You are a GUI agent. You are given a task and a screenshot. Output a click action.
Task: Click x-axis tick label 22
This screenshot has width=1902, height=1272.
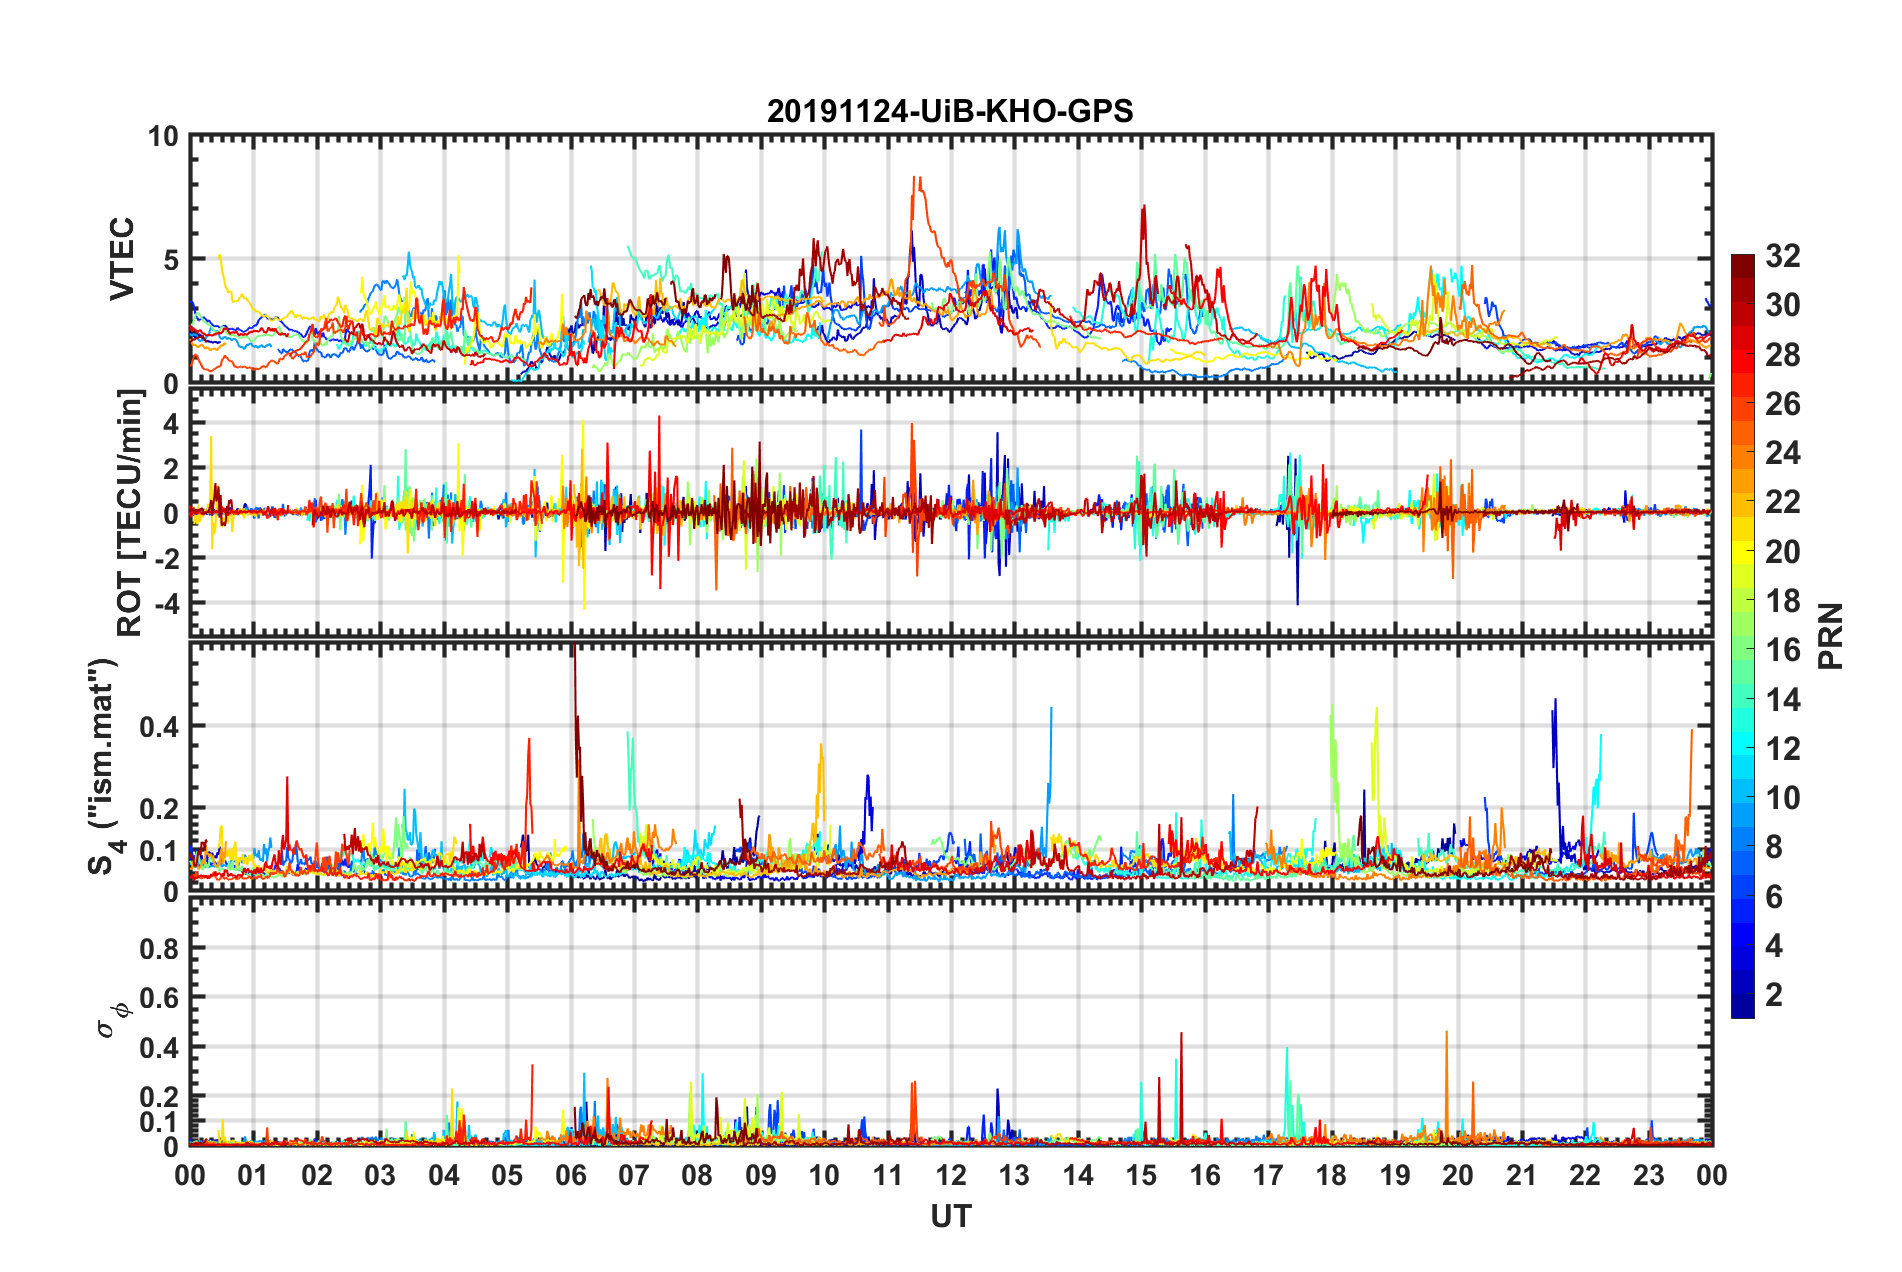point(1585,1175)
